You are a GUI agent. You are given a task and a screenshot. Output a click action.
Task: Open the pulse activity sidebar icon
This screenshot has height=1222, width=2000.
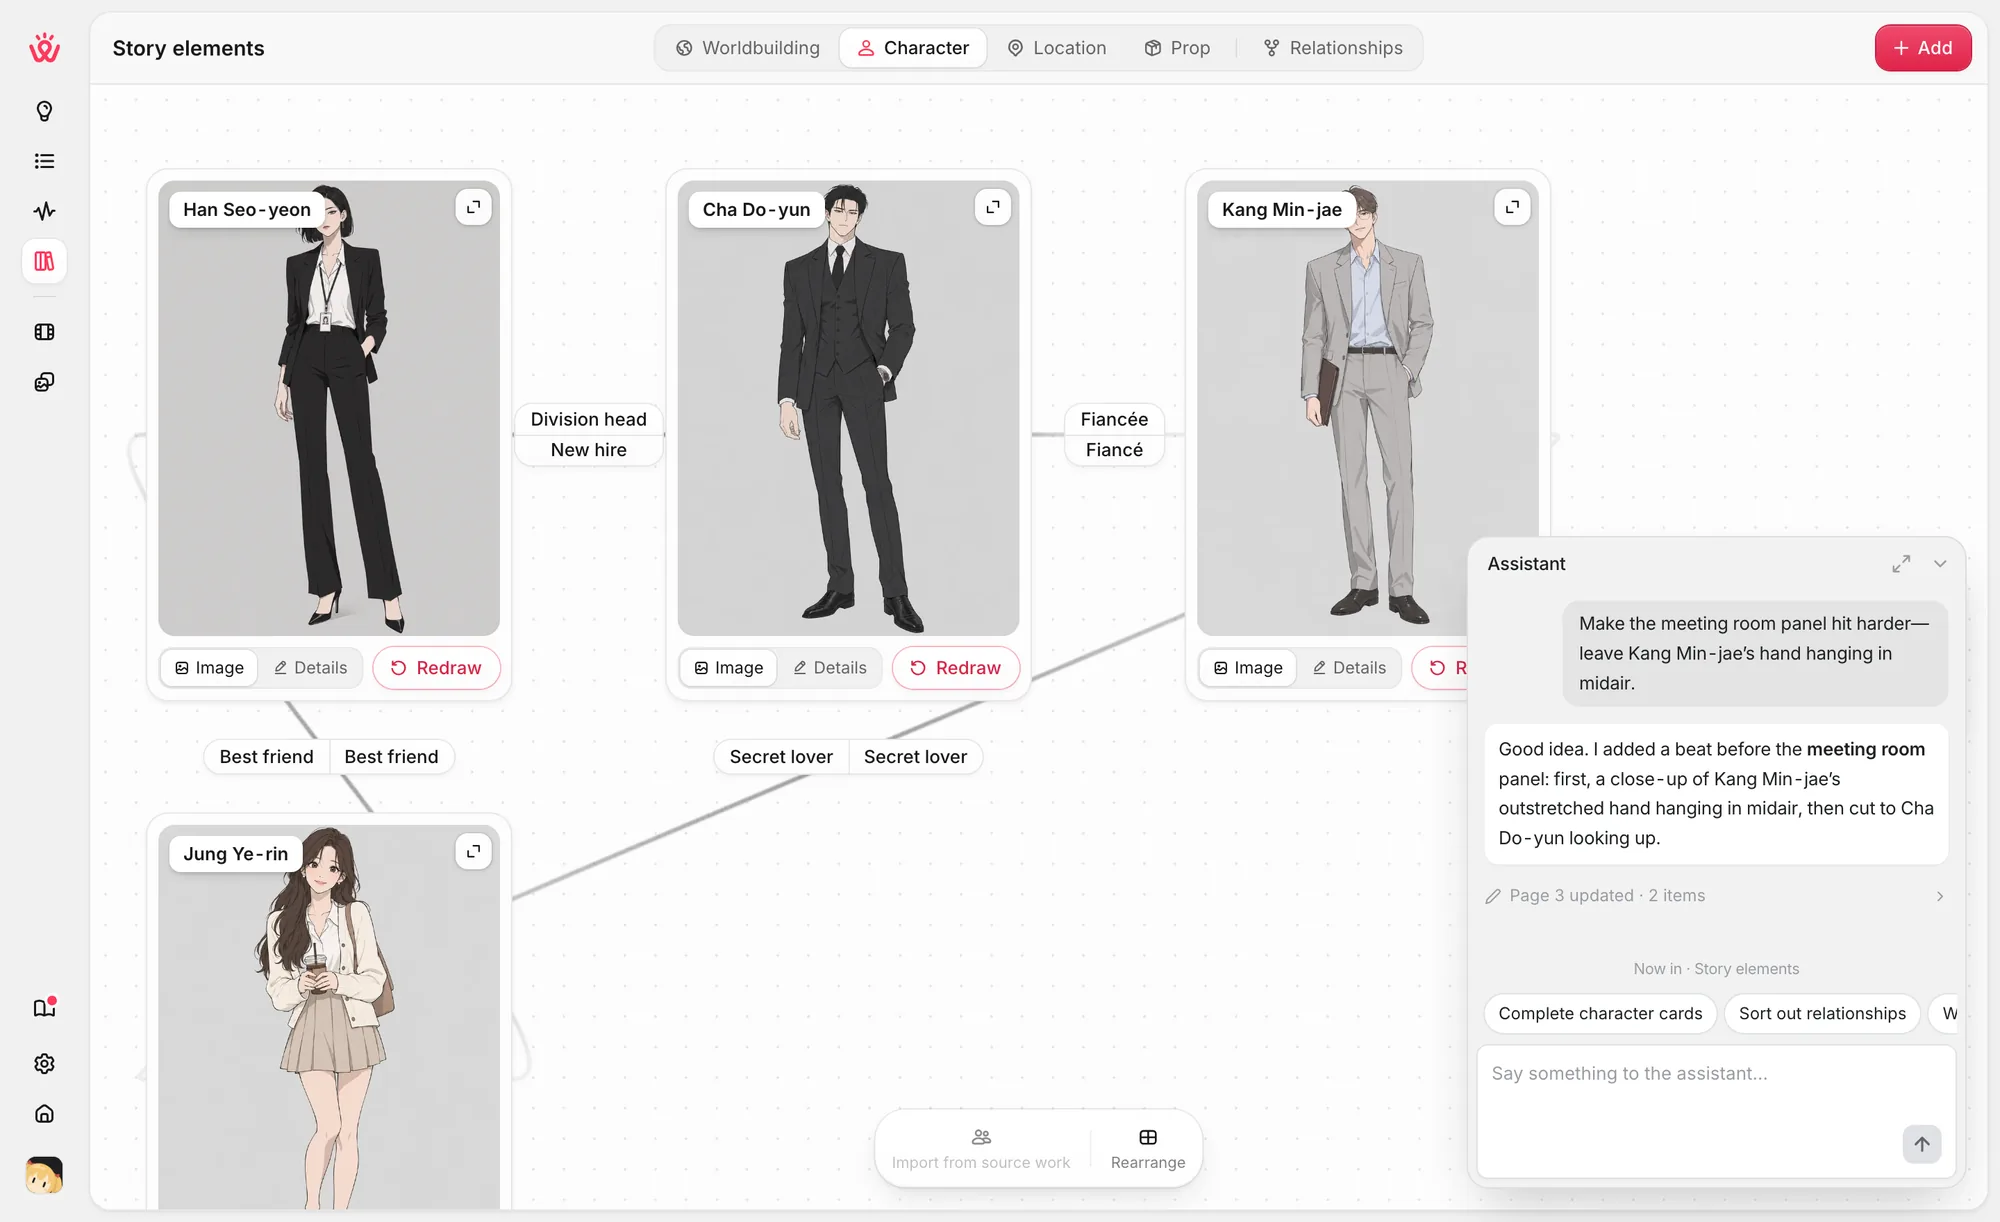click(x=44, y=211)
